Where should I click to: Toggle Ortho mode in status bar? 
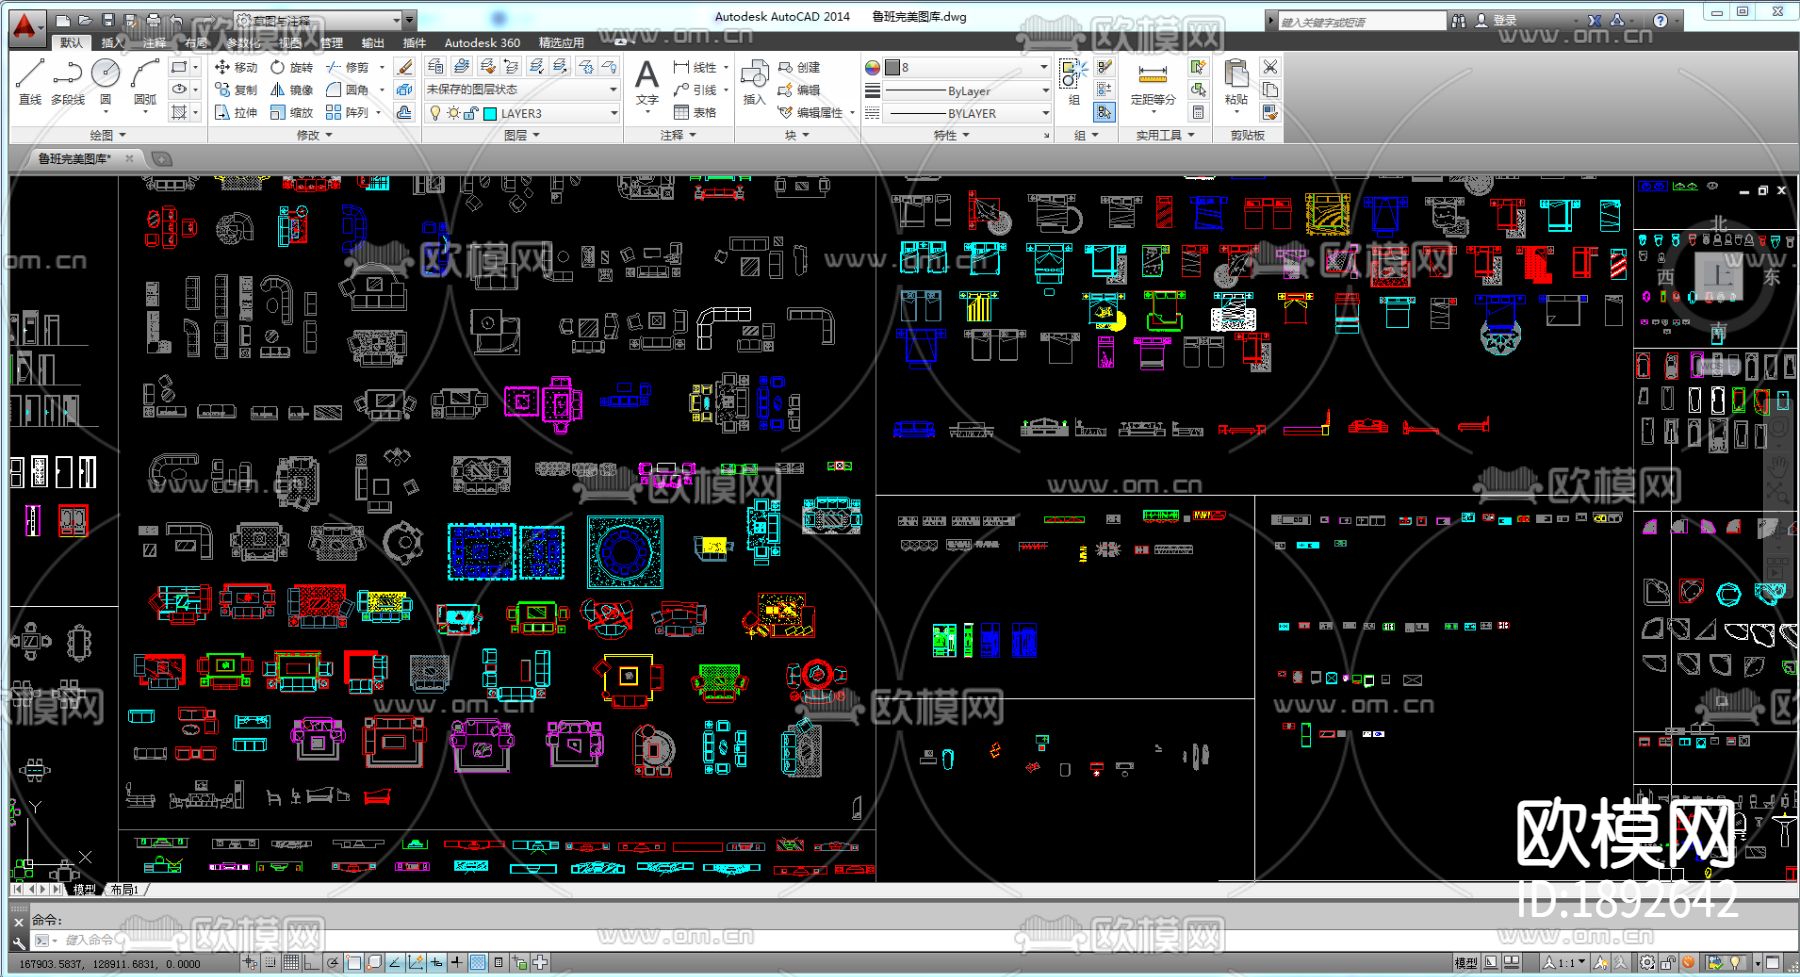click(312, 963)
